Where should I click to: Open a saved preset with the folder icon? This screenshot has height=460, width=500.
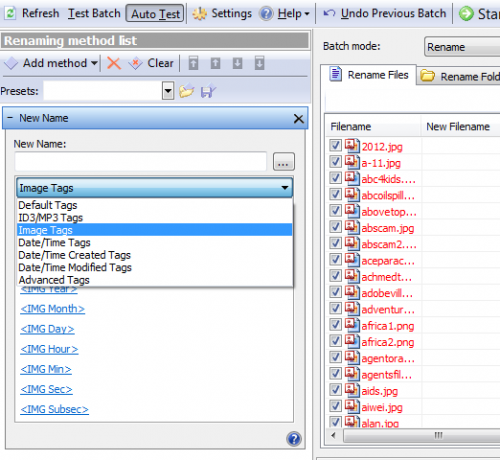(186, 91)
